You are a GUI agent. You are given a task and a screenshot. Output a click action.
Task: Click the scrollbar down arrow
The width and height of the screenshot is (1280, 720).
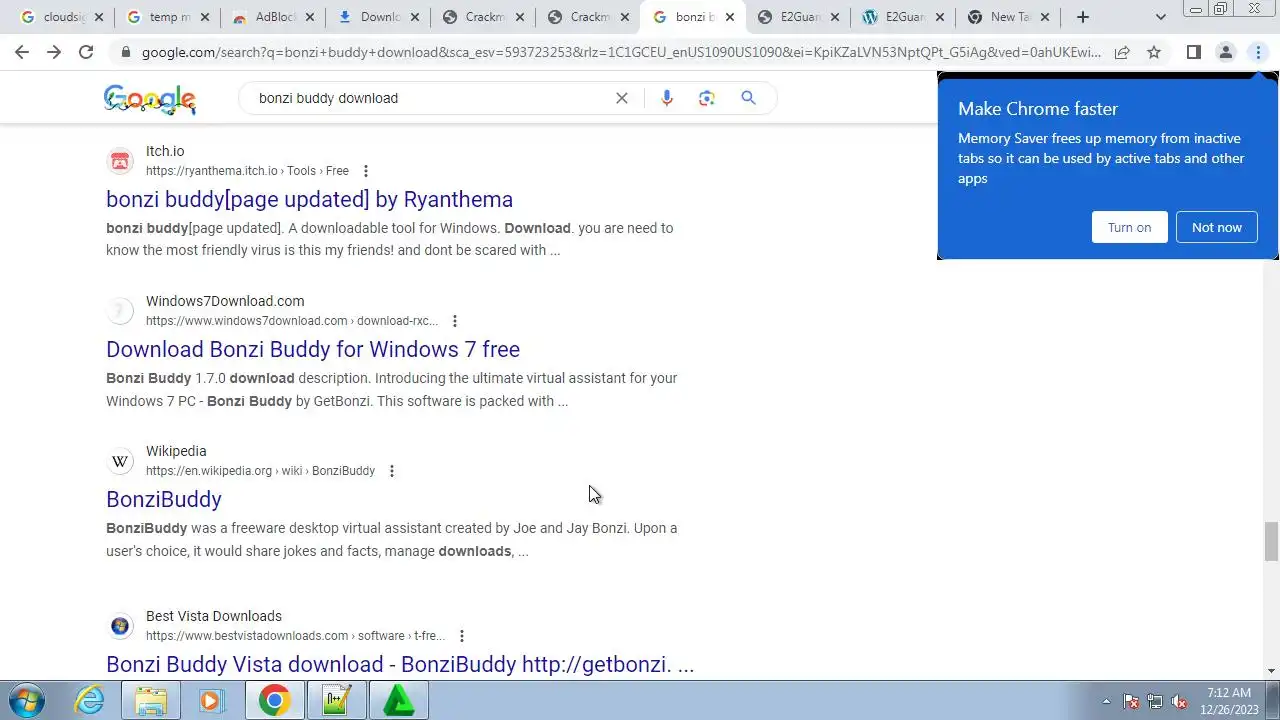coord(1271,671)
